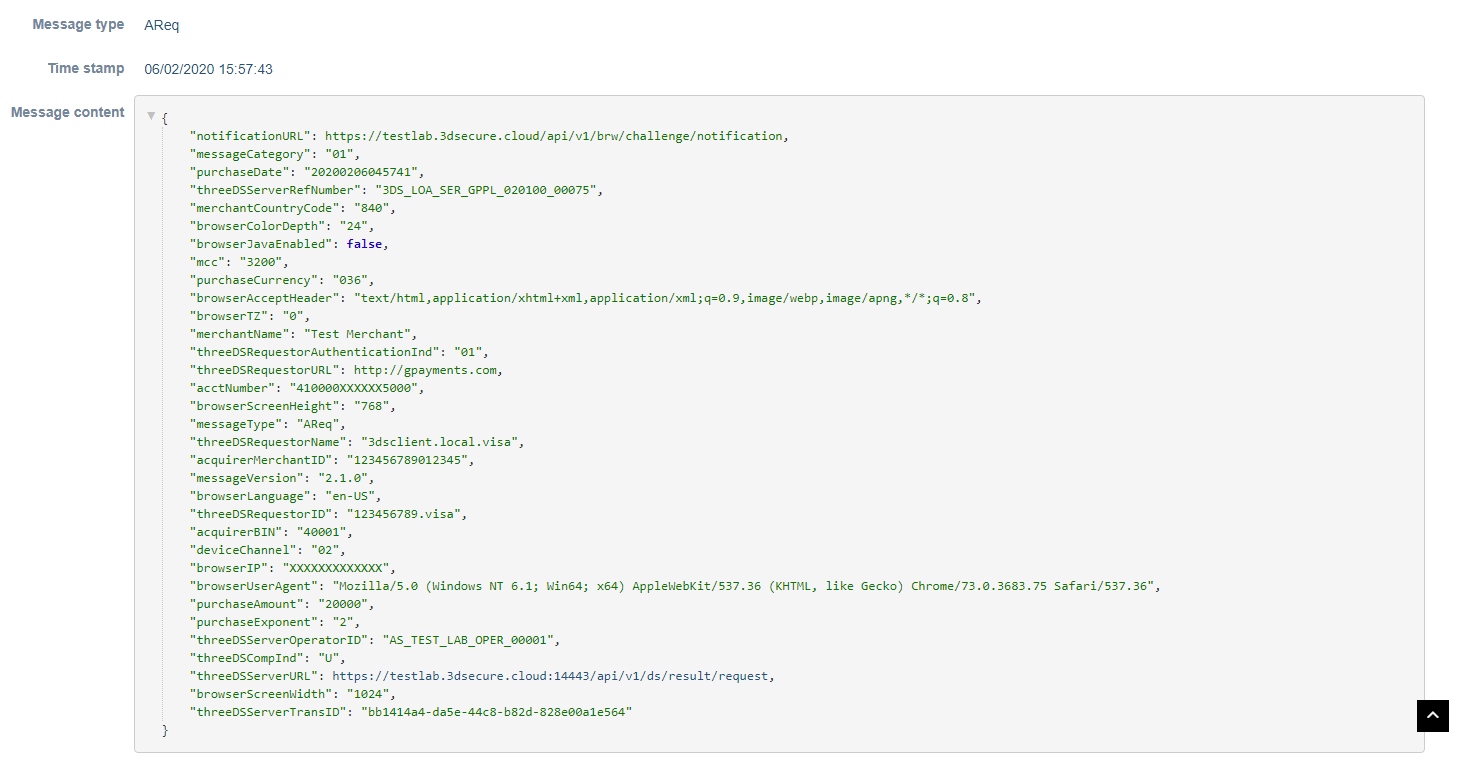The image size is (1459, 769).
Task: Click the browserAcceptHeader value text
Action: (665, 298)
